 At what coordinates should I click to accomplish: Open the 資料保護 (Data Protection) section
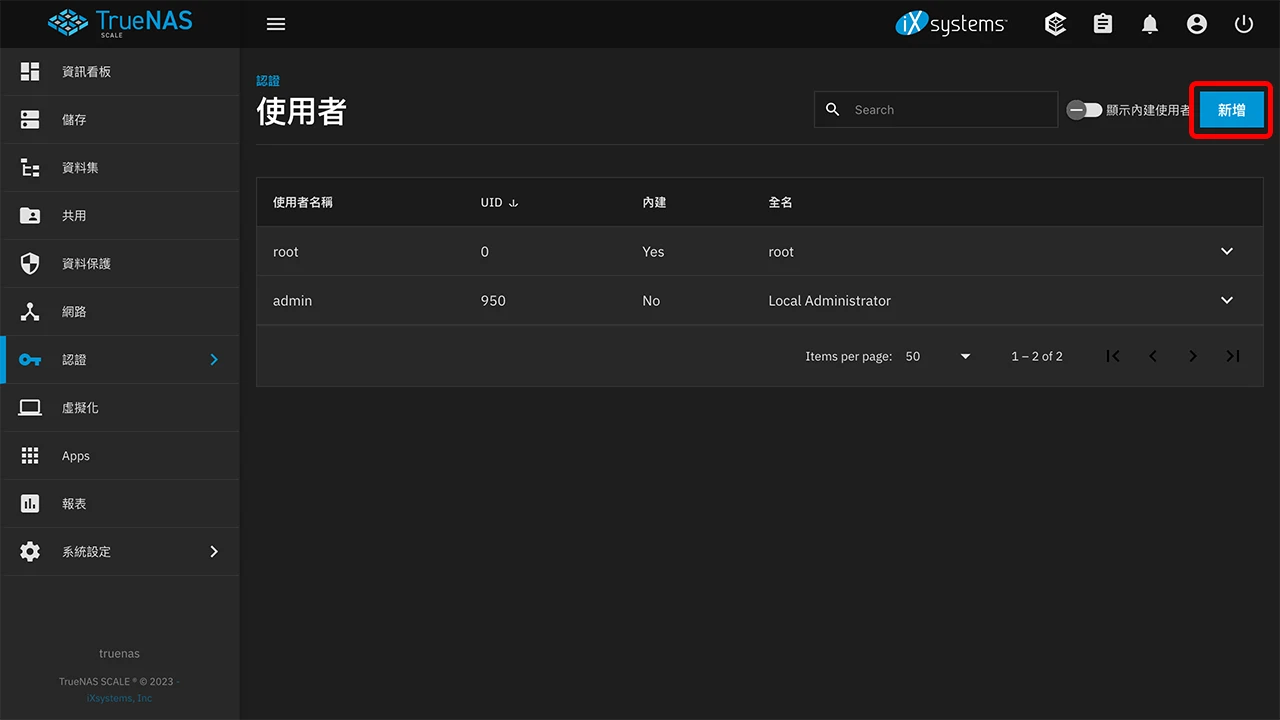coord(88,263)
